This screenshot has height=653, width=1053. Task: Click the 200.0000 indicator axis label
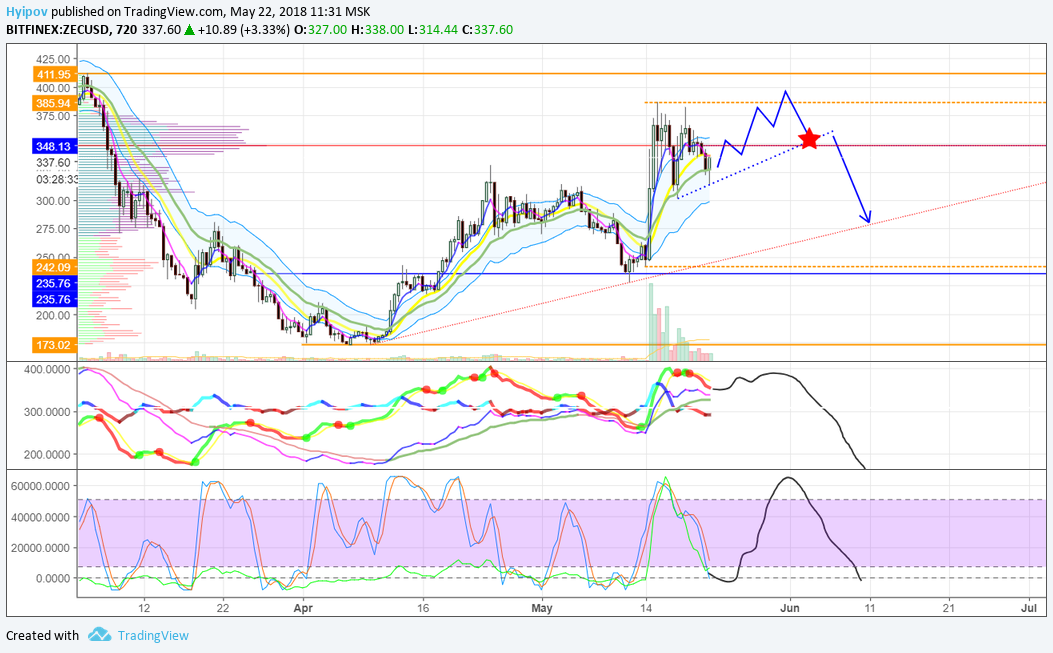[x=47, y=455]
